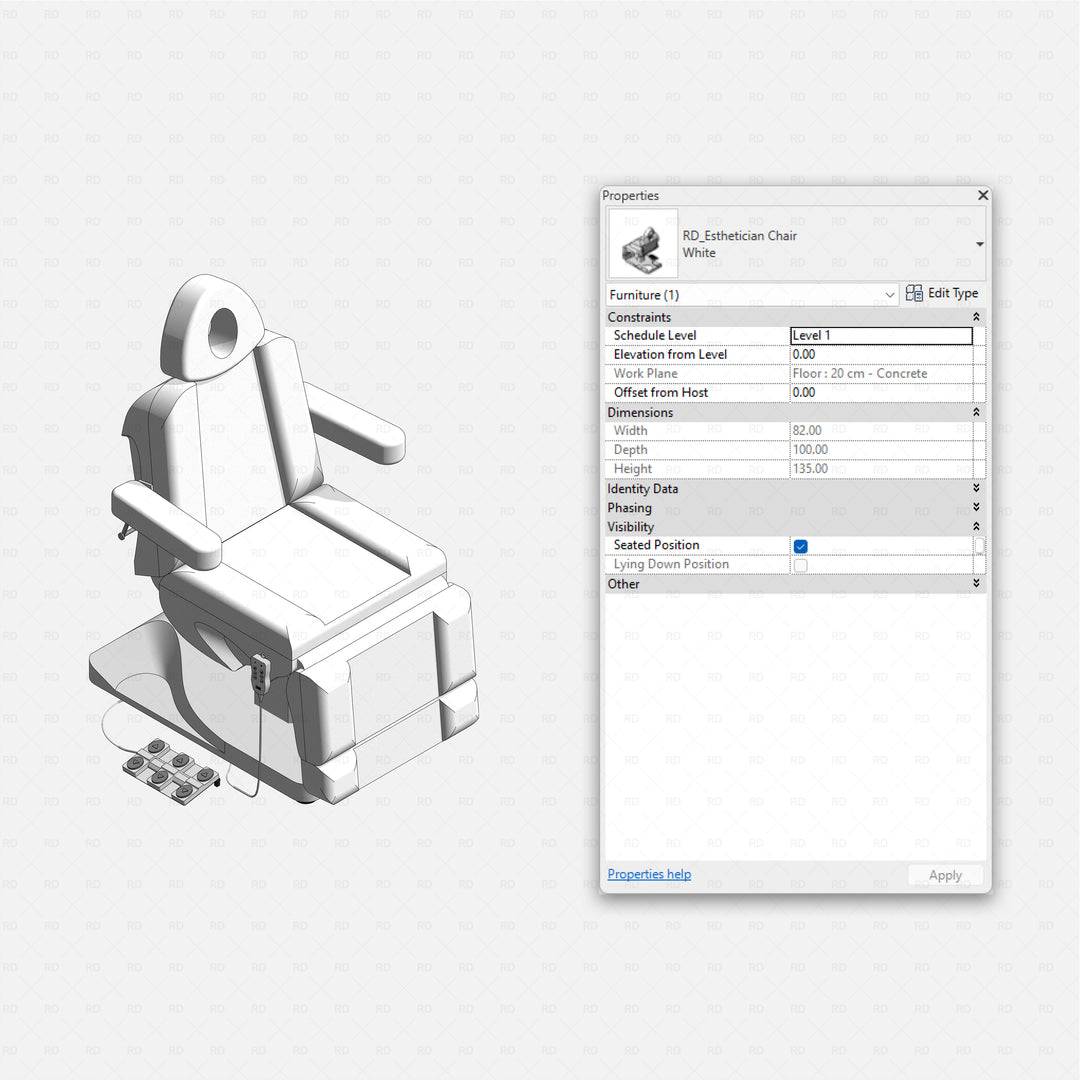The height and width of the screenshot is (1080, 1080).
Task: Open the Properties help link
Action: click(x=649, y=874)
